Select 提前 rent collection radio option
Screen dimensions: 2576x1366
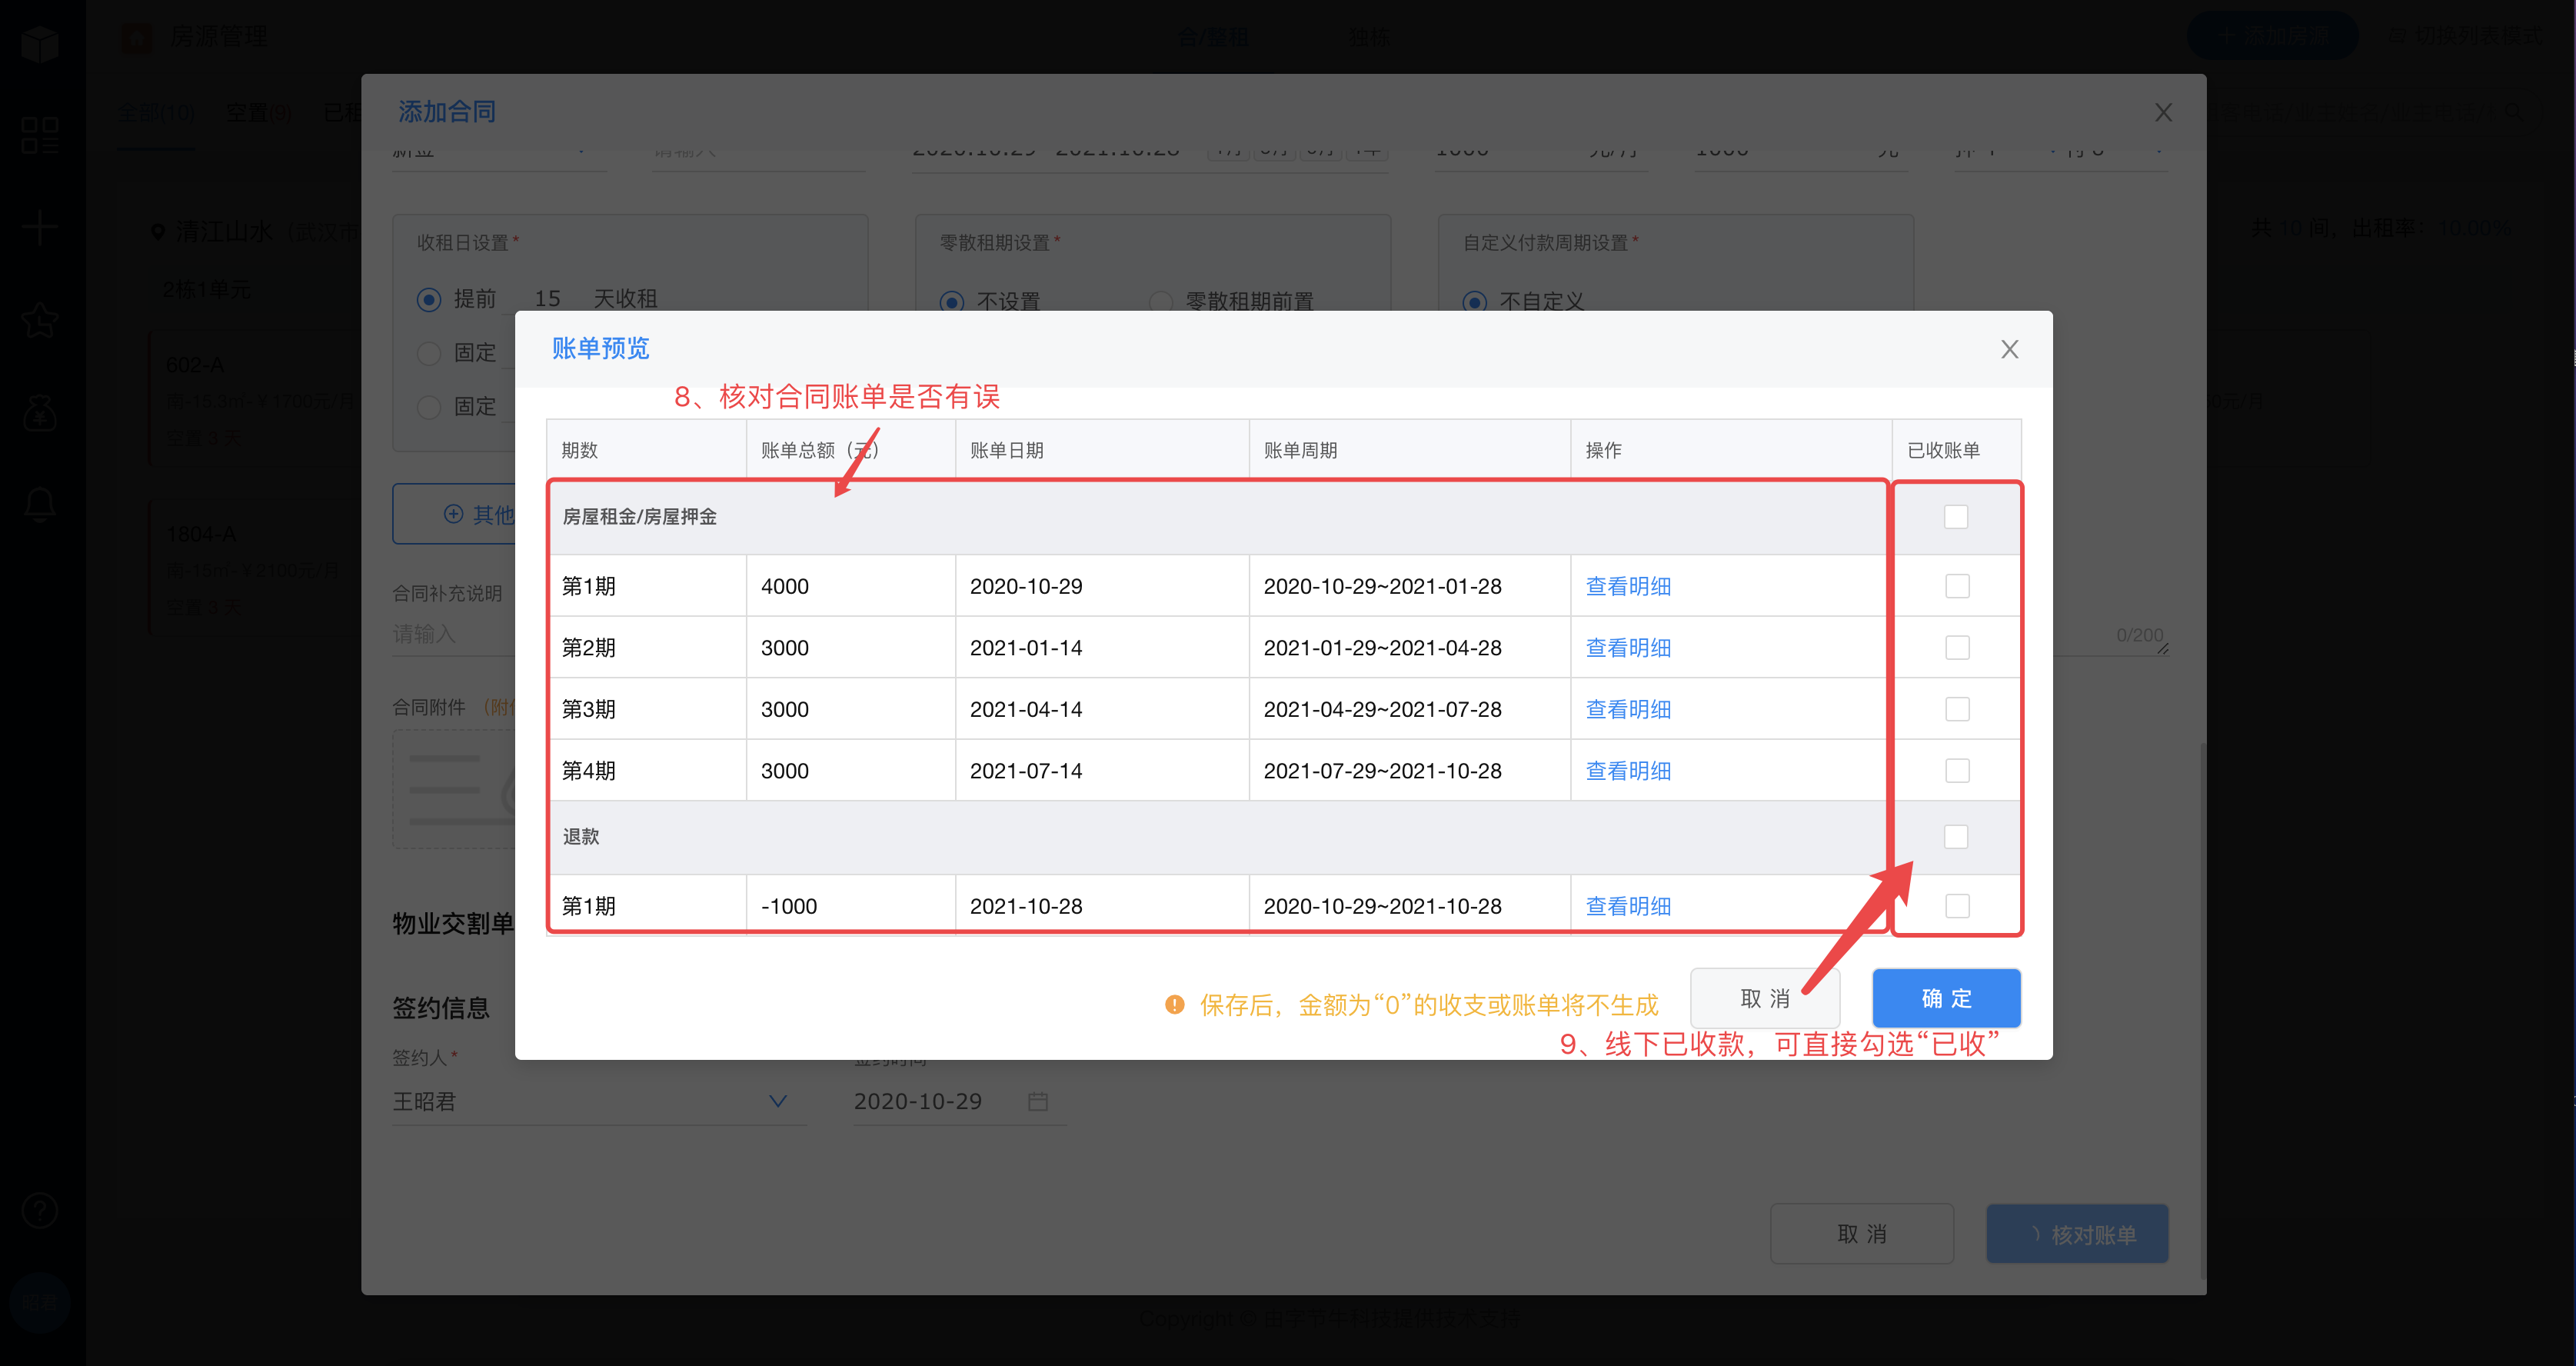pos(429,299)
